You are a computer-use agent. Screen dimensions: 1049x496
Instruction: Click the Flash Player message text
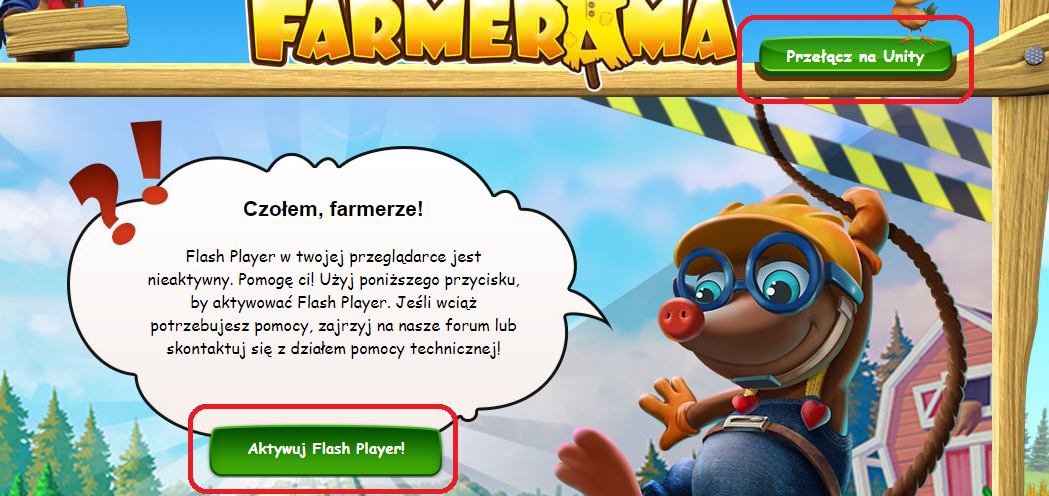click(333, 303)
